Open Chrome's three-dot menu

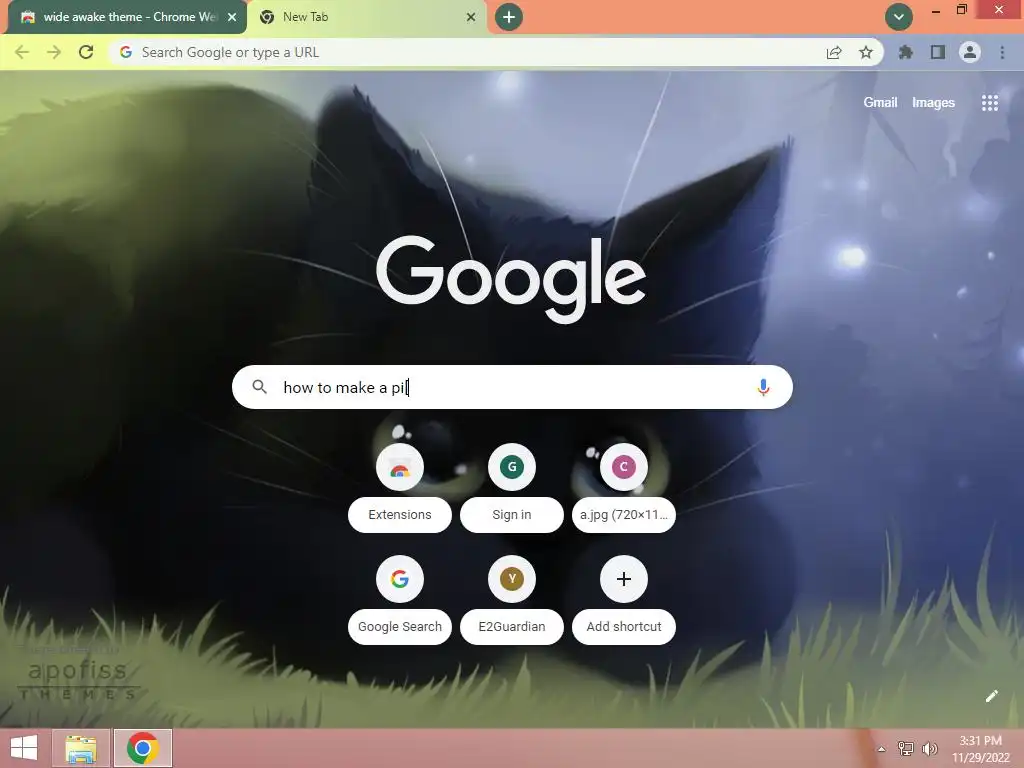click(1002, 52)
